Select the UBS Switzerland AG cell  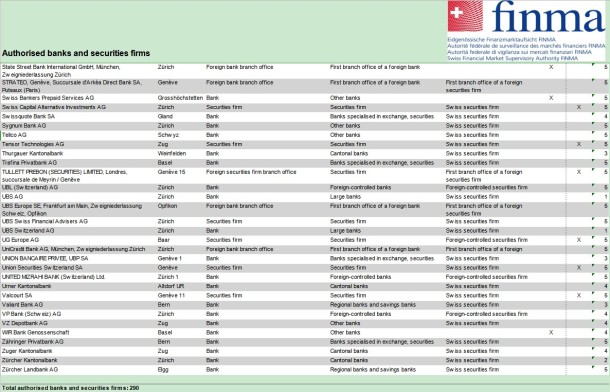(28, 231)
